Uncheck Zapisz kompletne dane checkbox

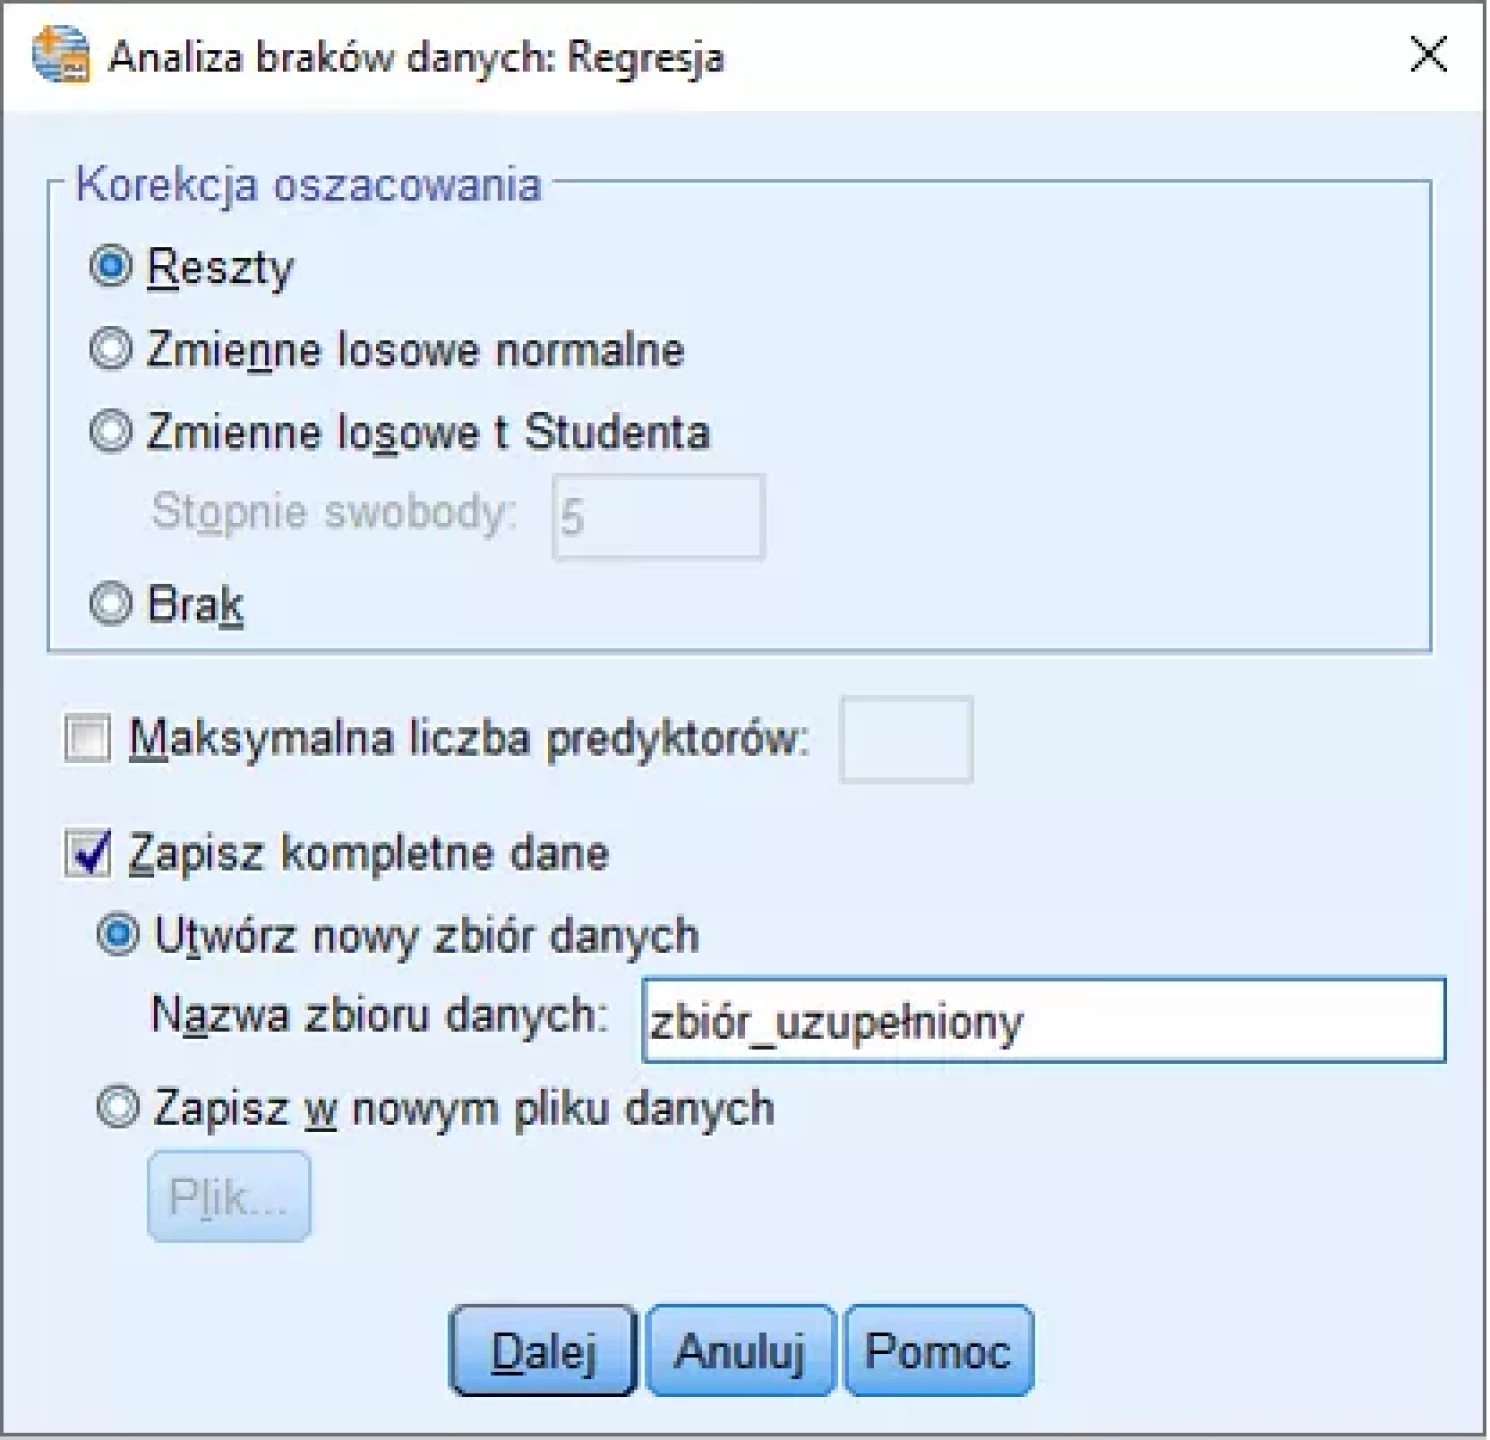click(87, 853)
